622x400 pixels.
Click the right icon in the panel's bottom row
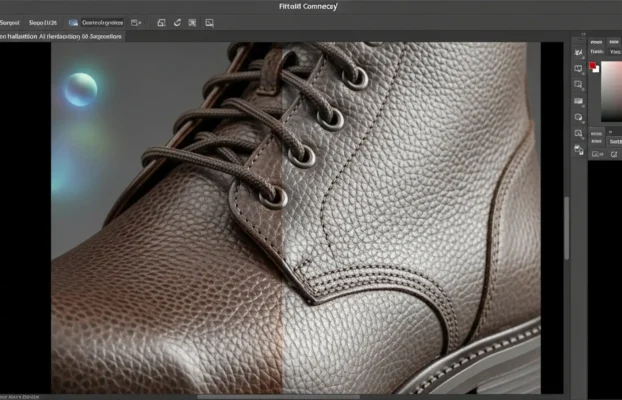[614, 154]
